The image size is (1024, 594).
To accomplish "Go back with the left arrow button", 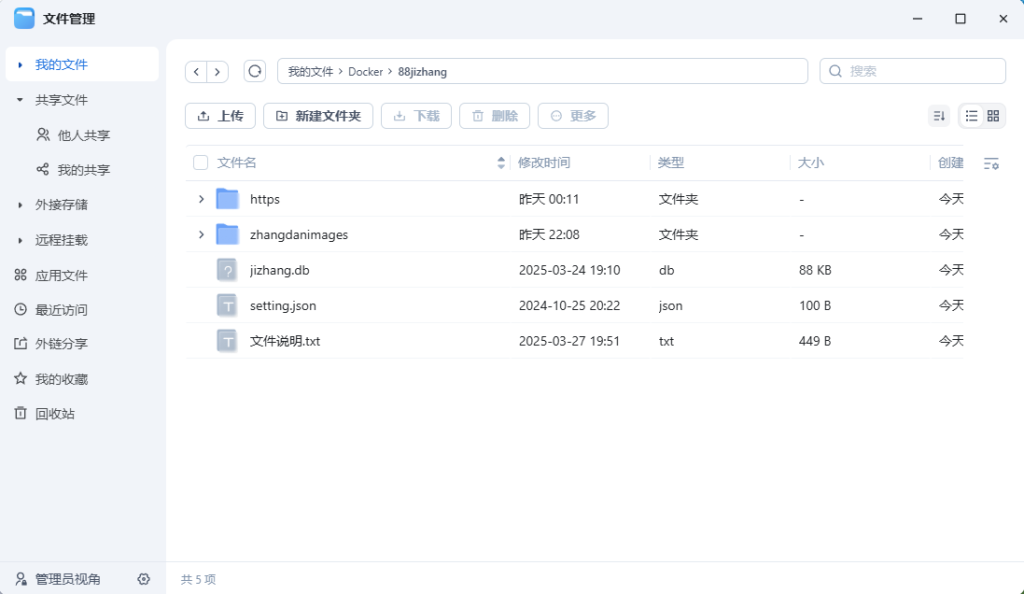I will [x=196, y=71].
